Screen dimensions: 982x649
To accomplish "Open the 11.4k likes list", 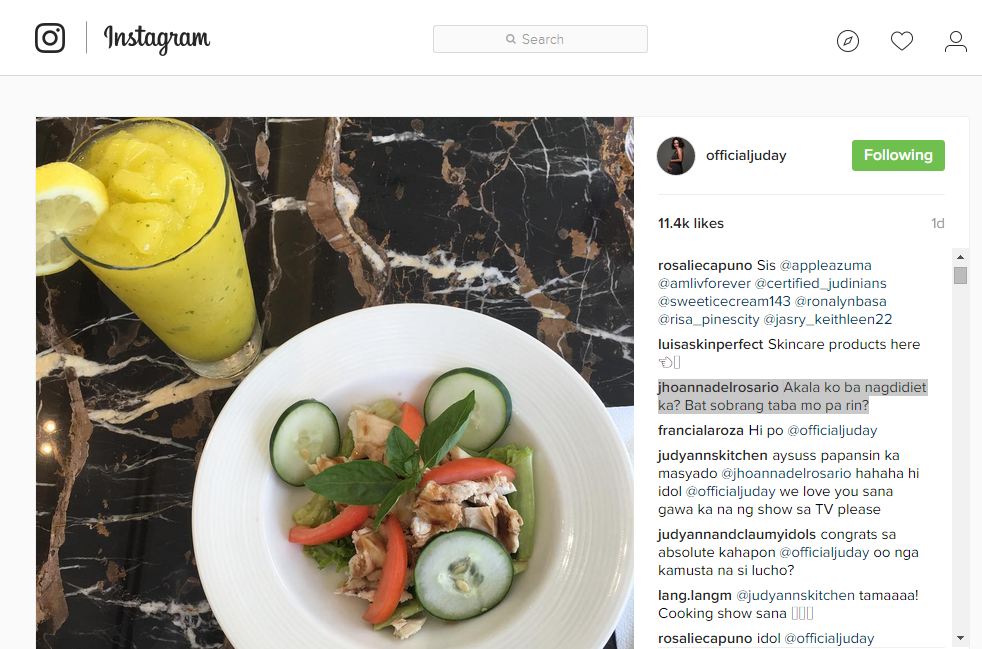I will 691,223.
